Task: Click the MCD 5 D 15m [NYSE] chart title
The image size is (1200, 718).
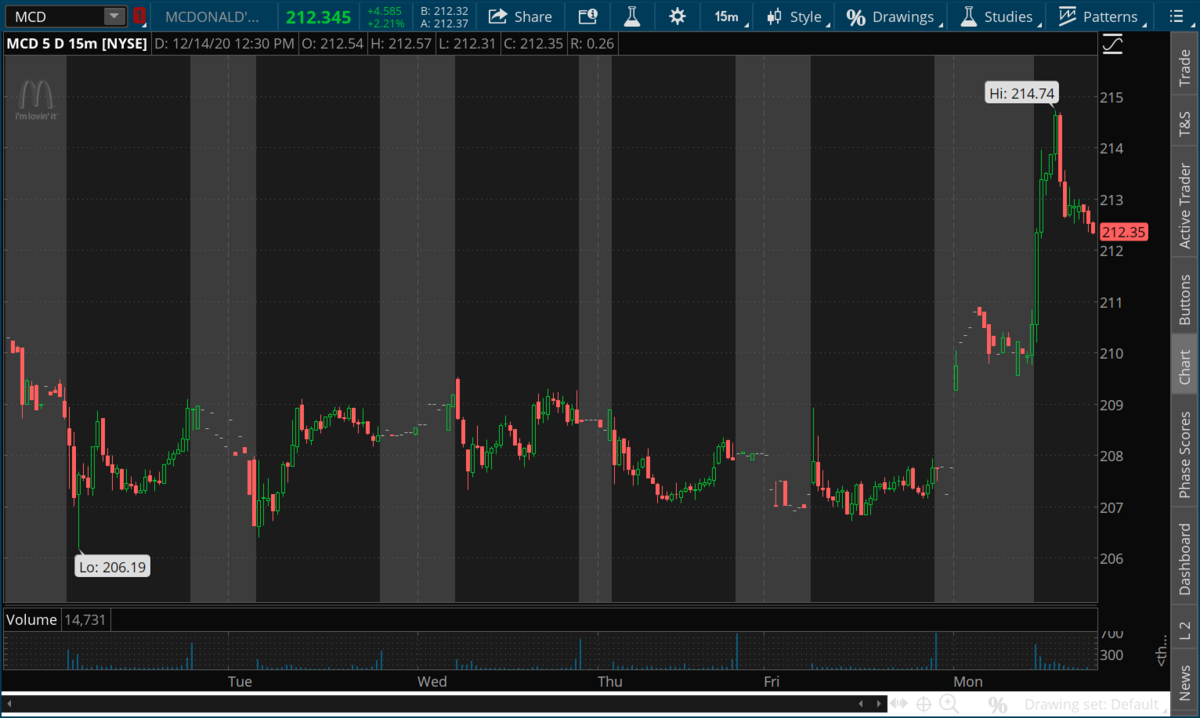Action: pos(77,44)
